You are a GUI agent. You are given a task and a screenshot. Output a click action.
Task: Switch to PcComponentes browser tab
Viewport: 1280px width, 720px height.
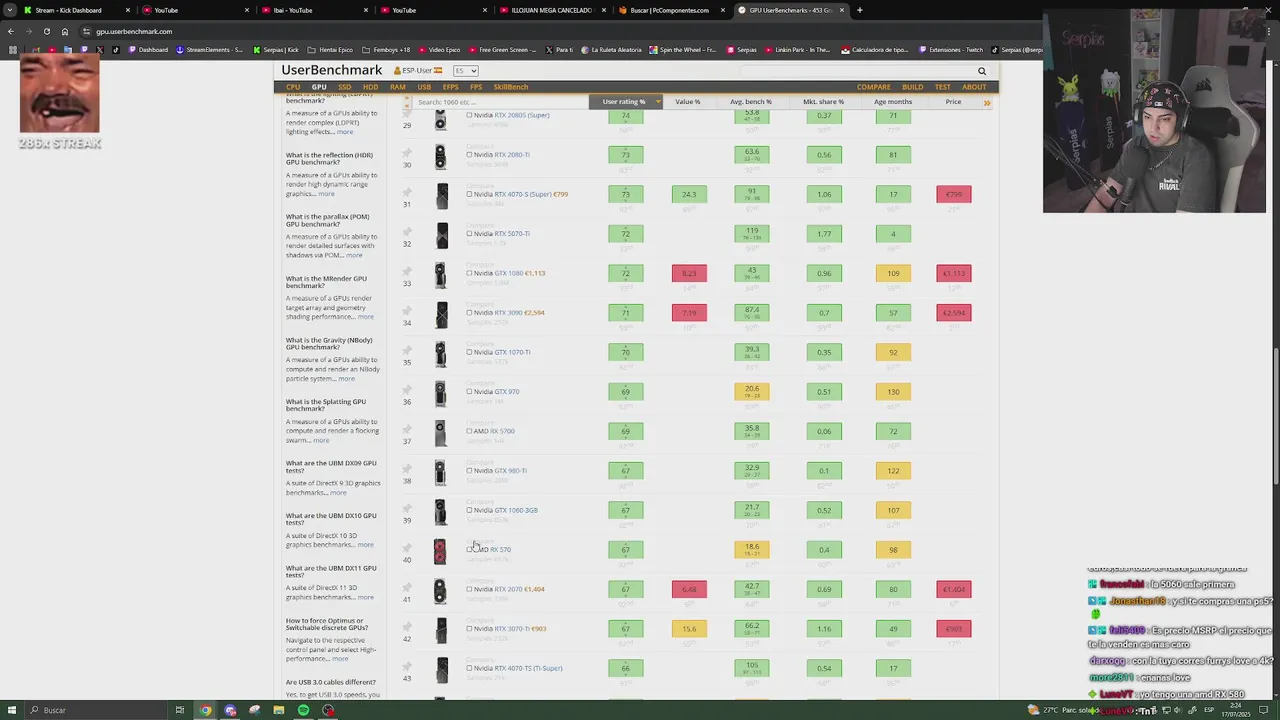pos(669,10)
